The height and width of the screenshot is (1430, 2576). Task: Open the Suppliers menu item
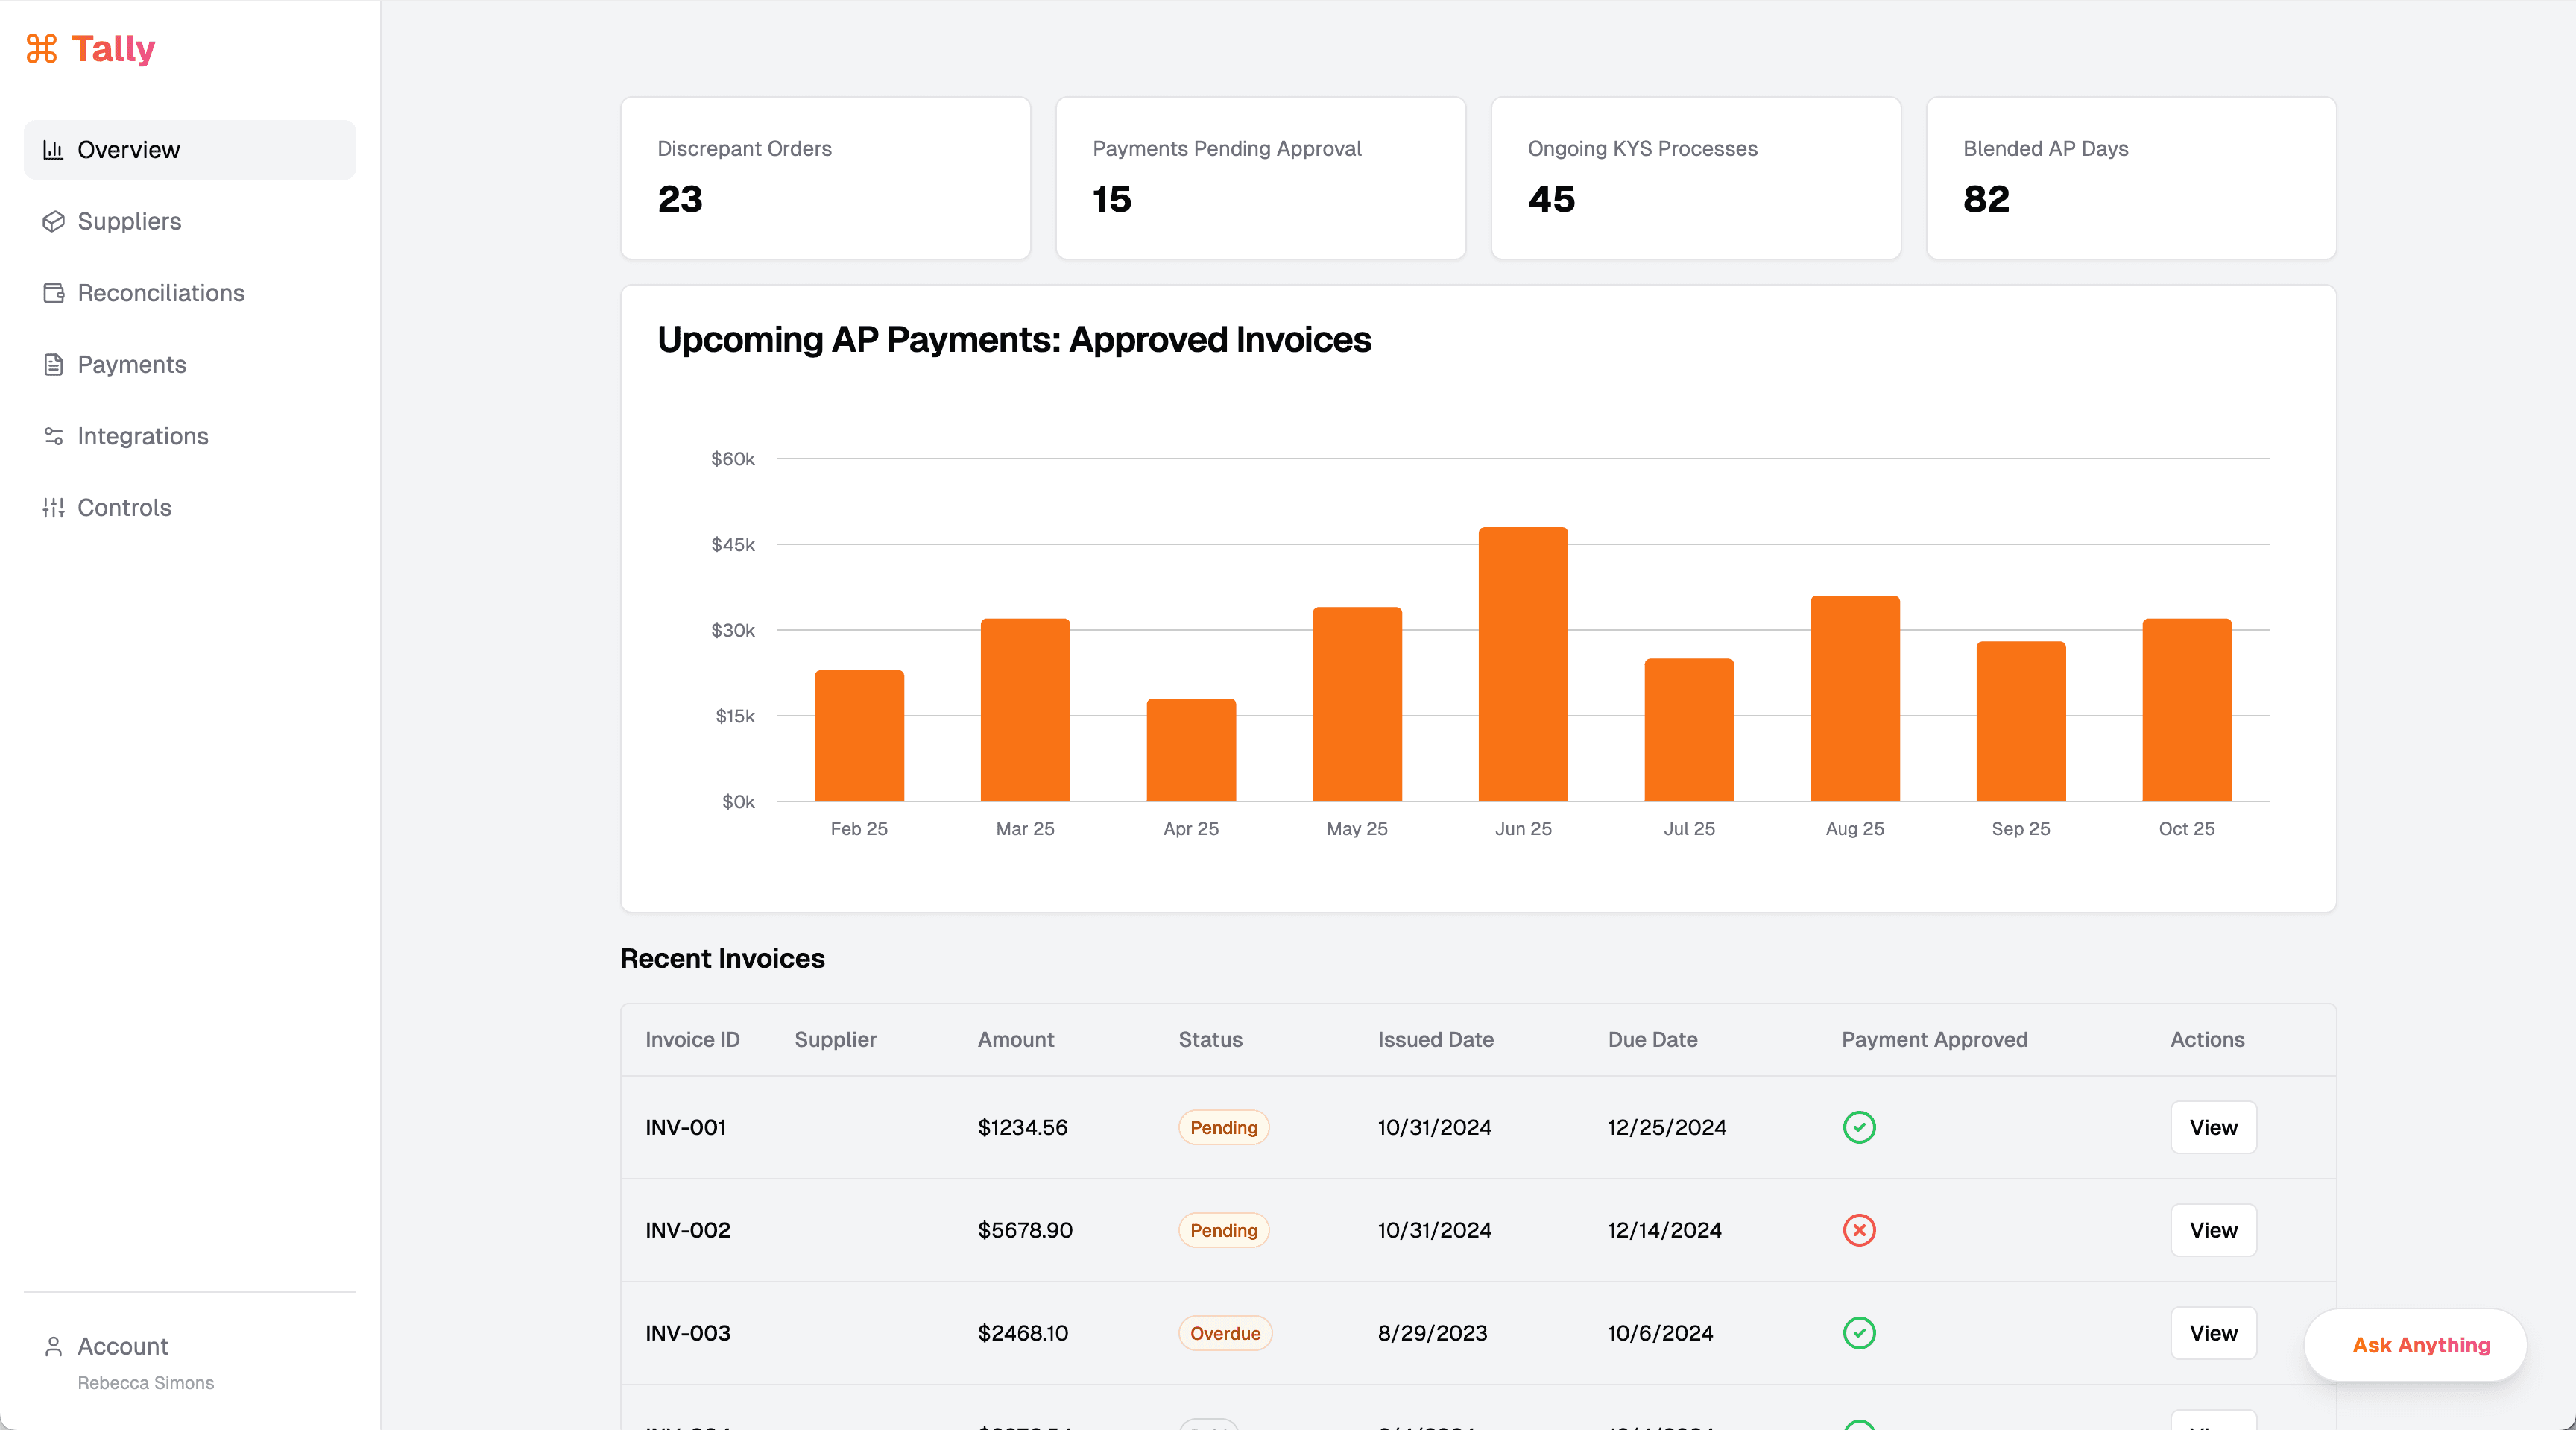coord(129,221)
